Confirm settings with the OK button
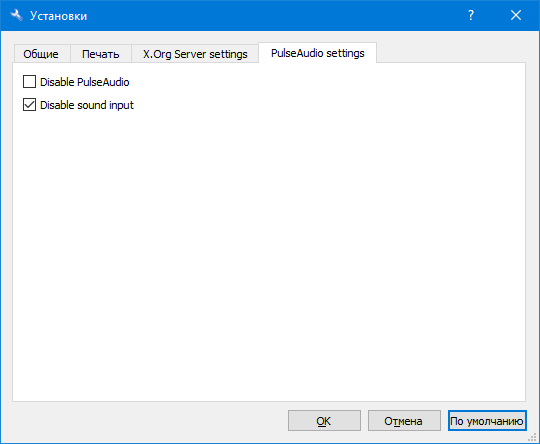The height and width of the screenshot is (444, 540). (324, 421)
